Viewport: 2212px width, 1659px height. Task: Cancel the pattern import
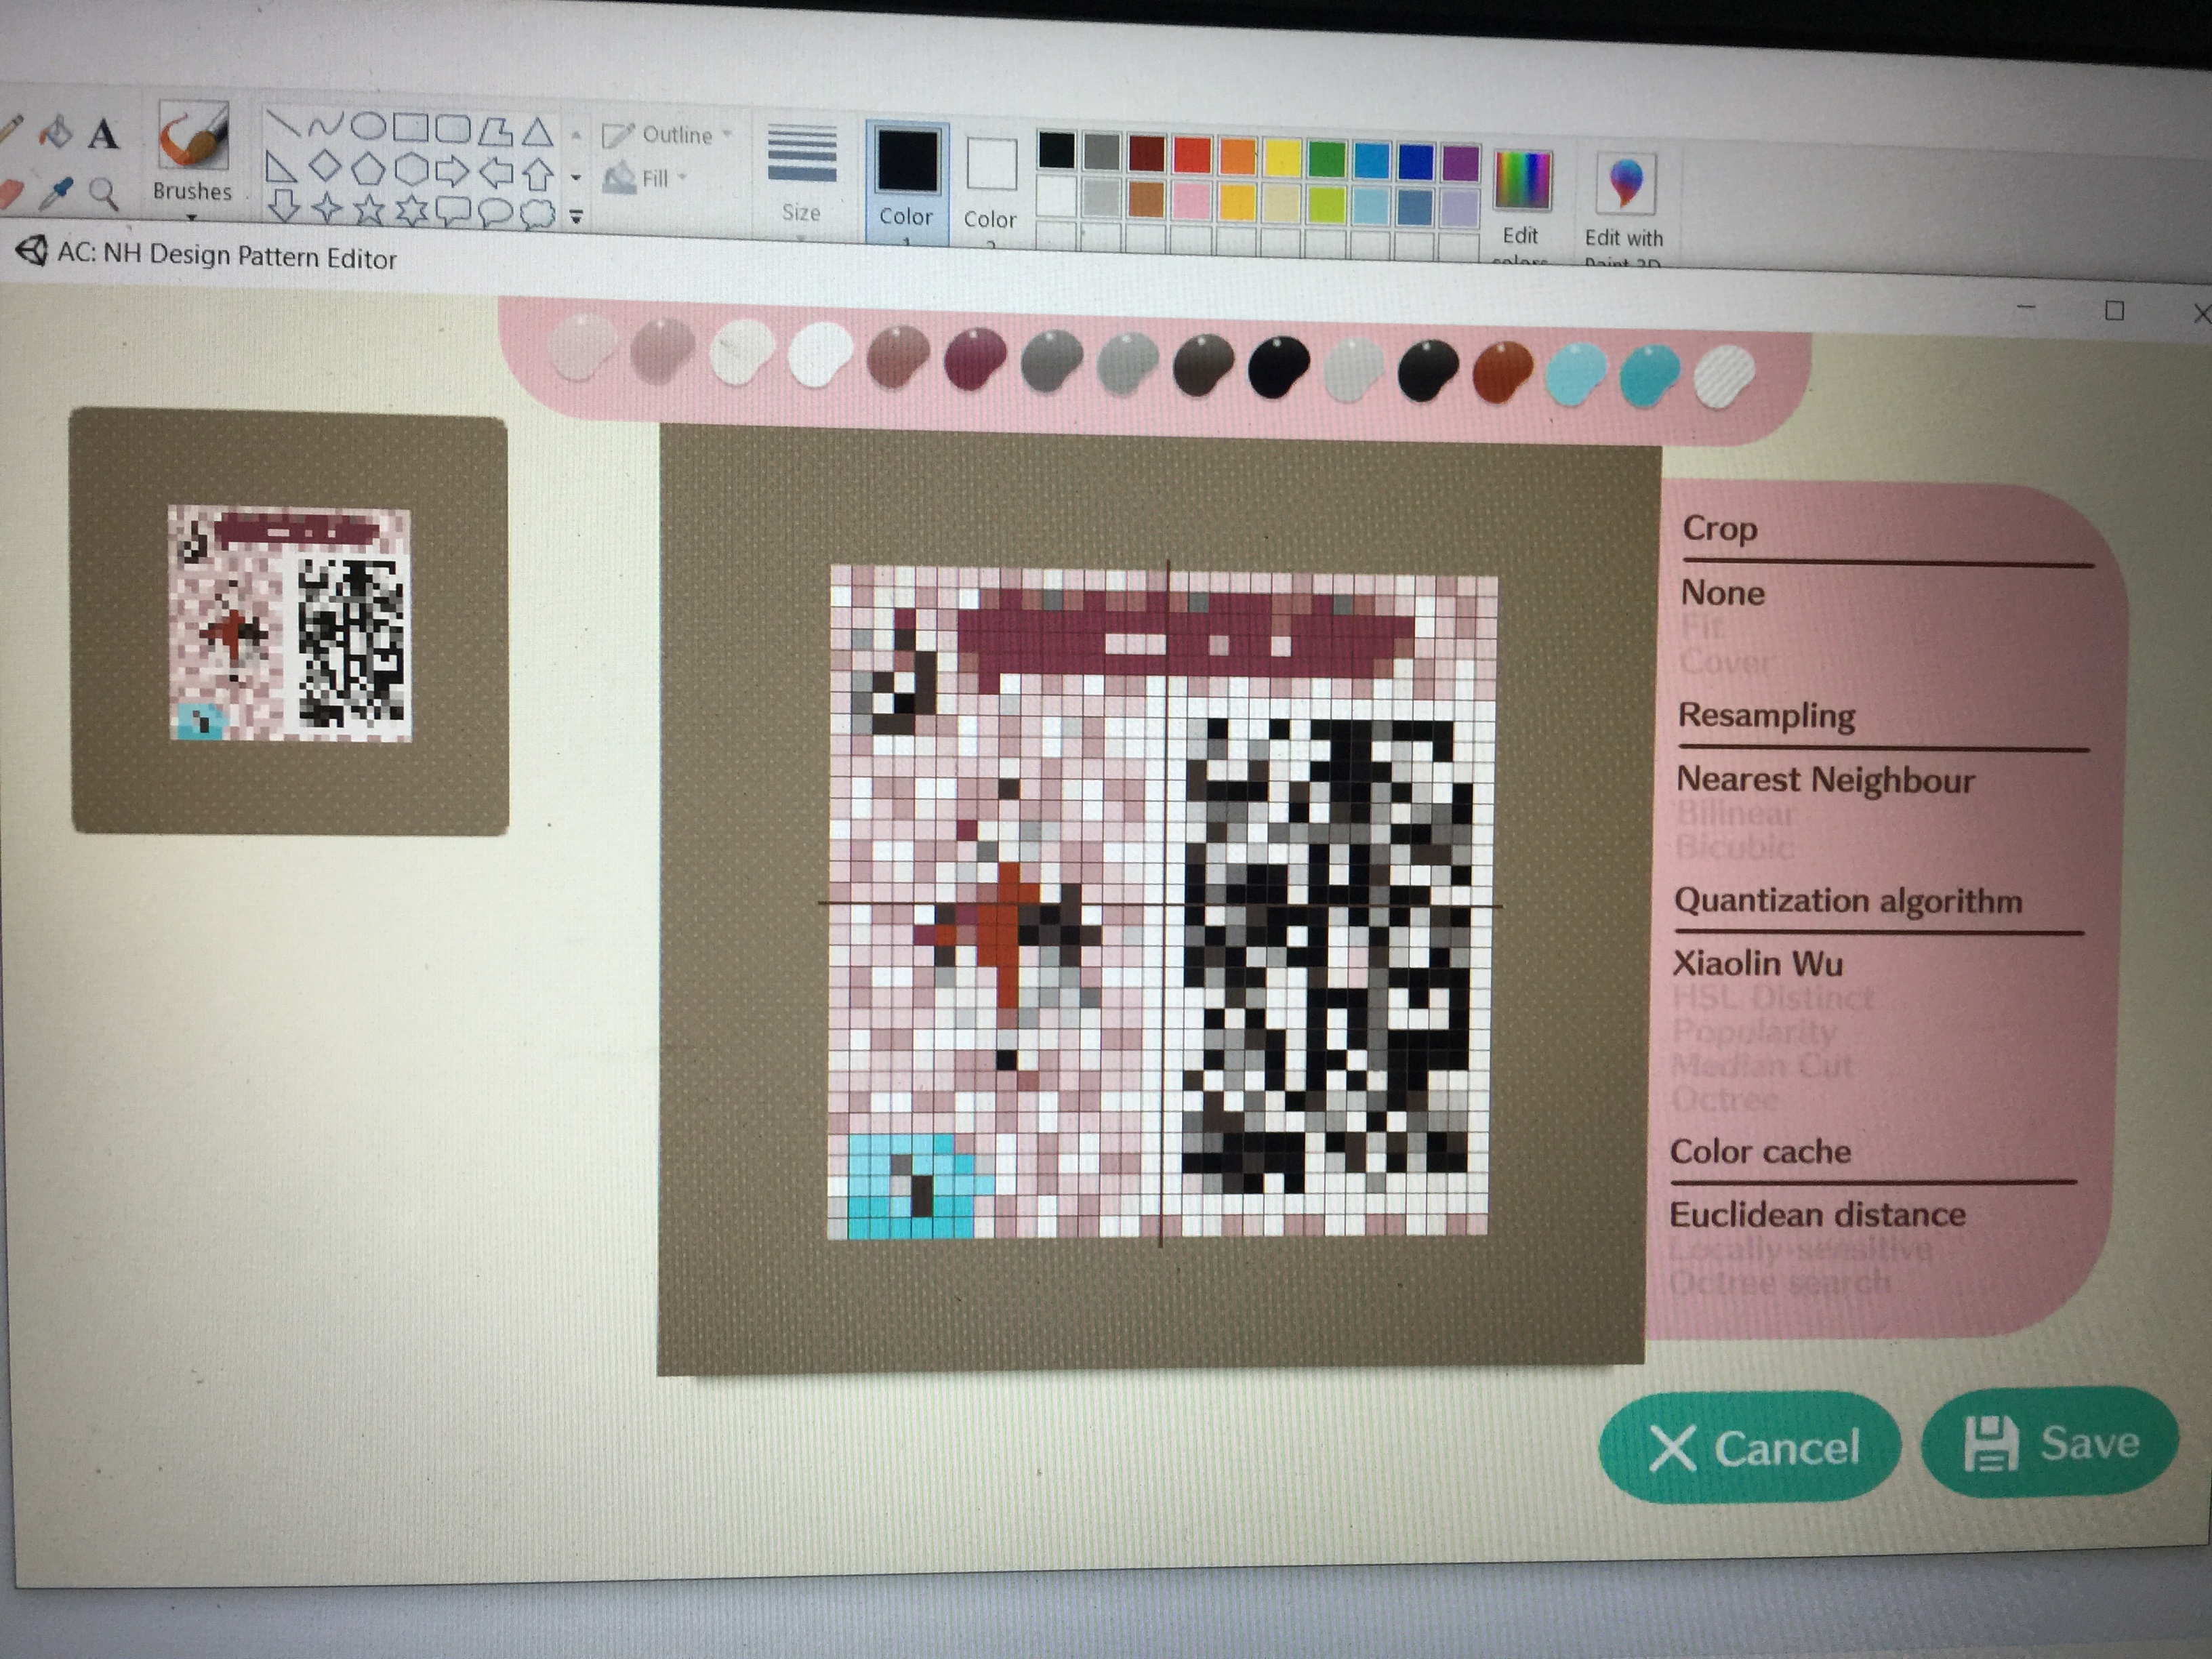click(1749, 1447)
